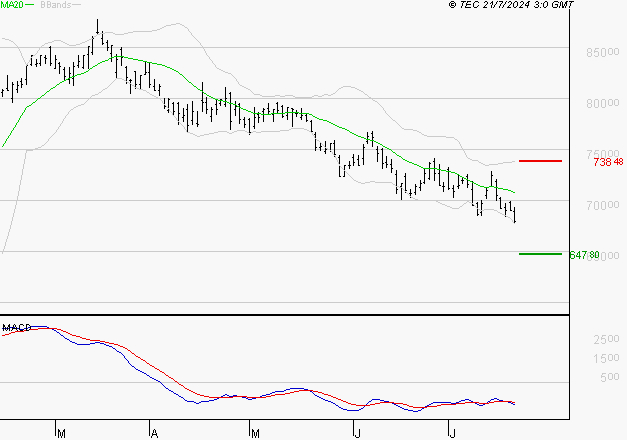Viewport: 627px width, 440px height.
Task: Click the first J month marker
Action: click(357, 433)
